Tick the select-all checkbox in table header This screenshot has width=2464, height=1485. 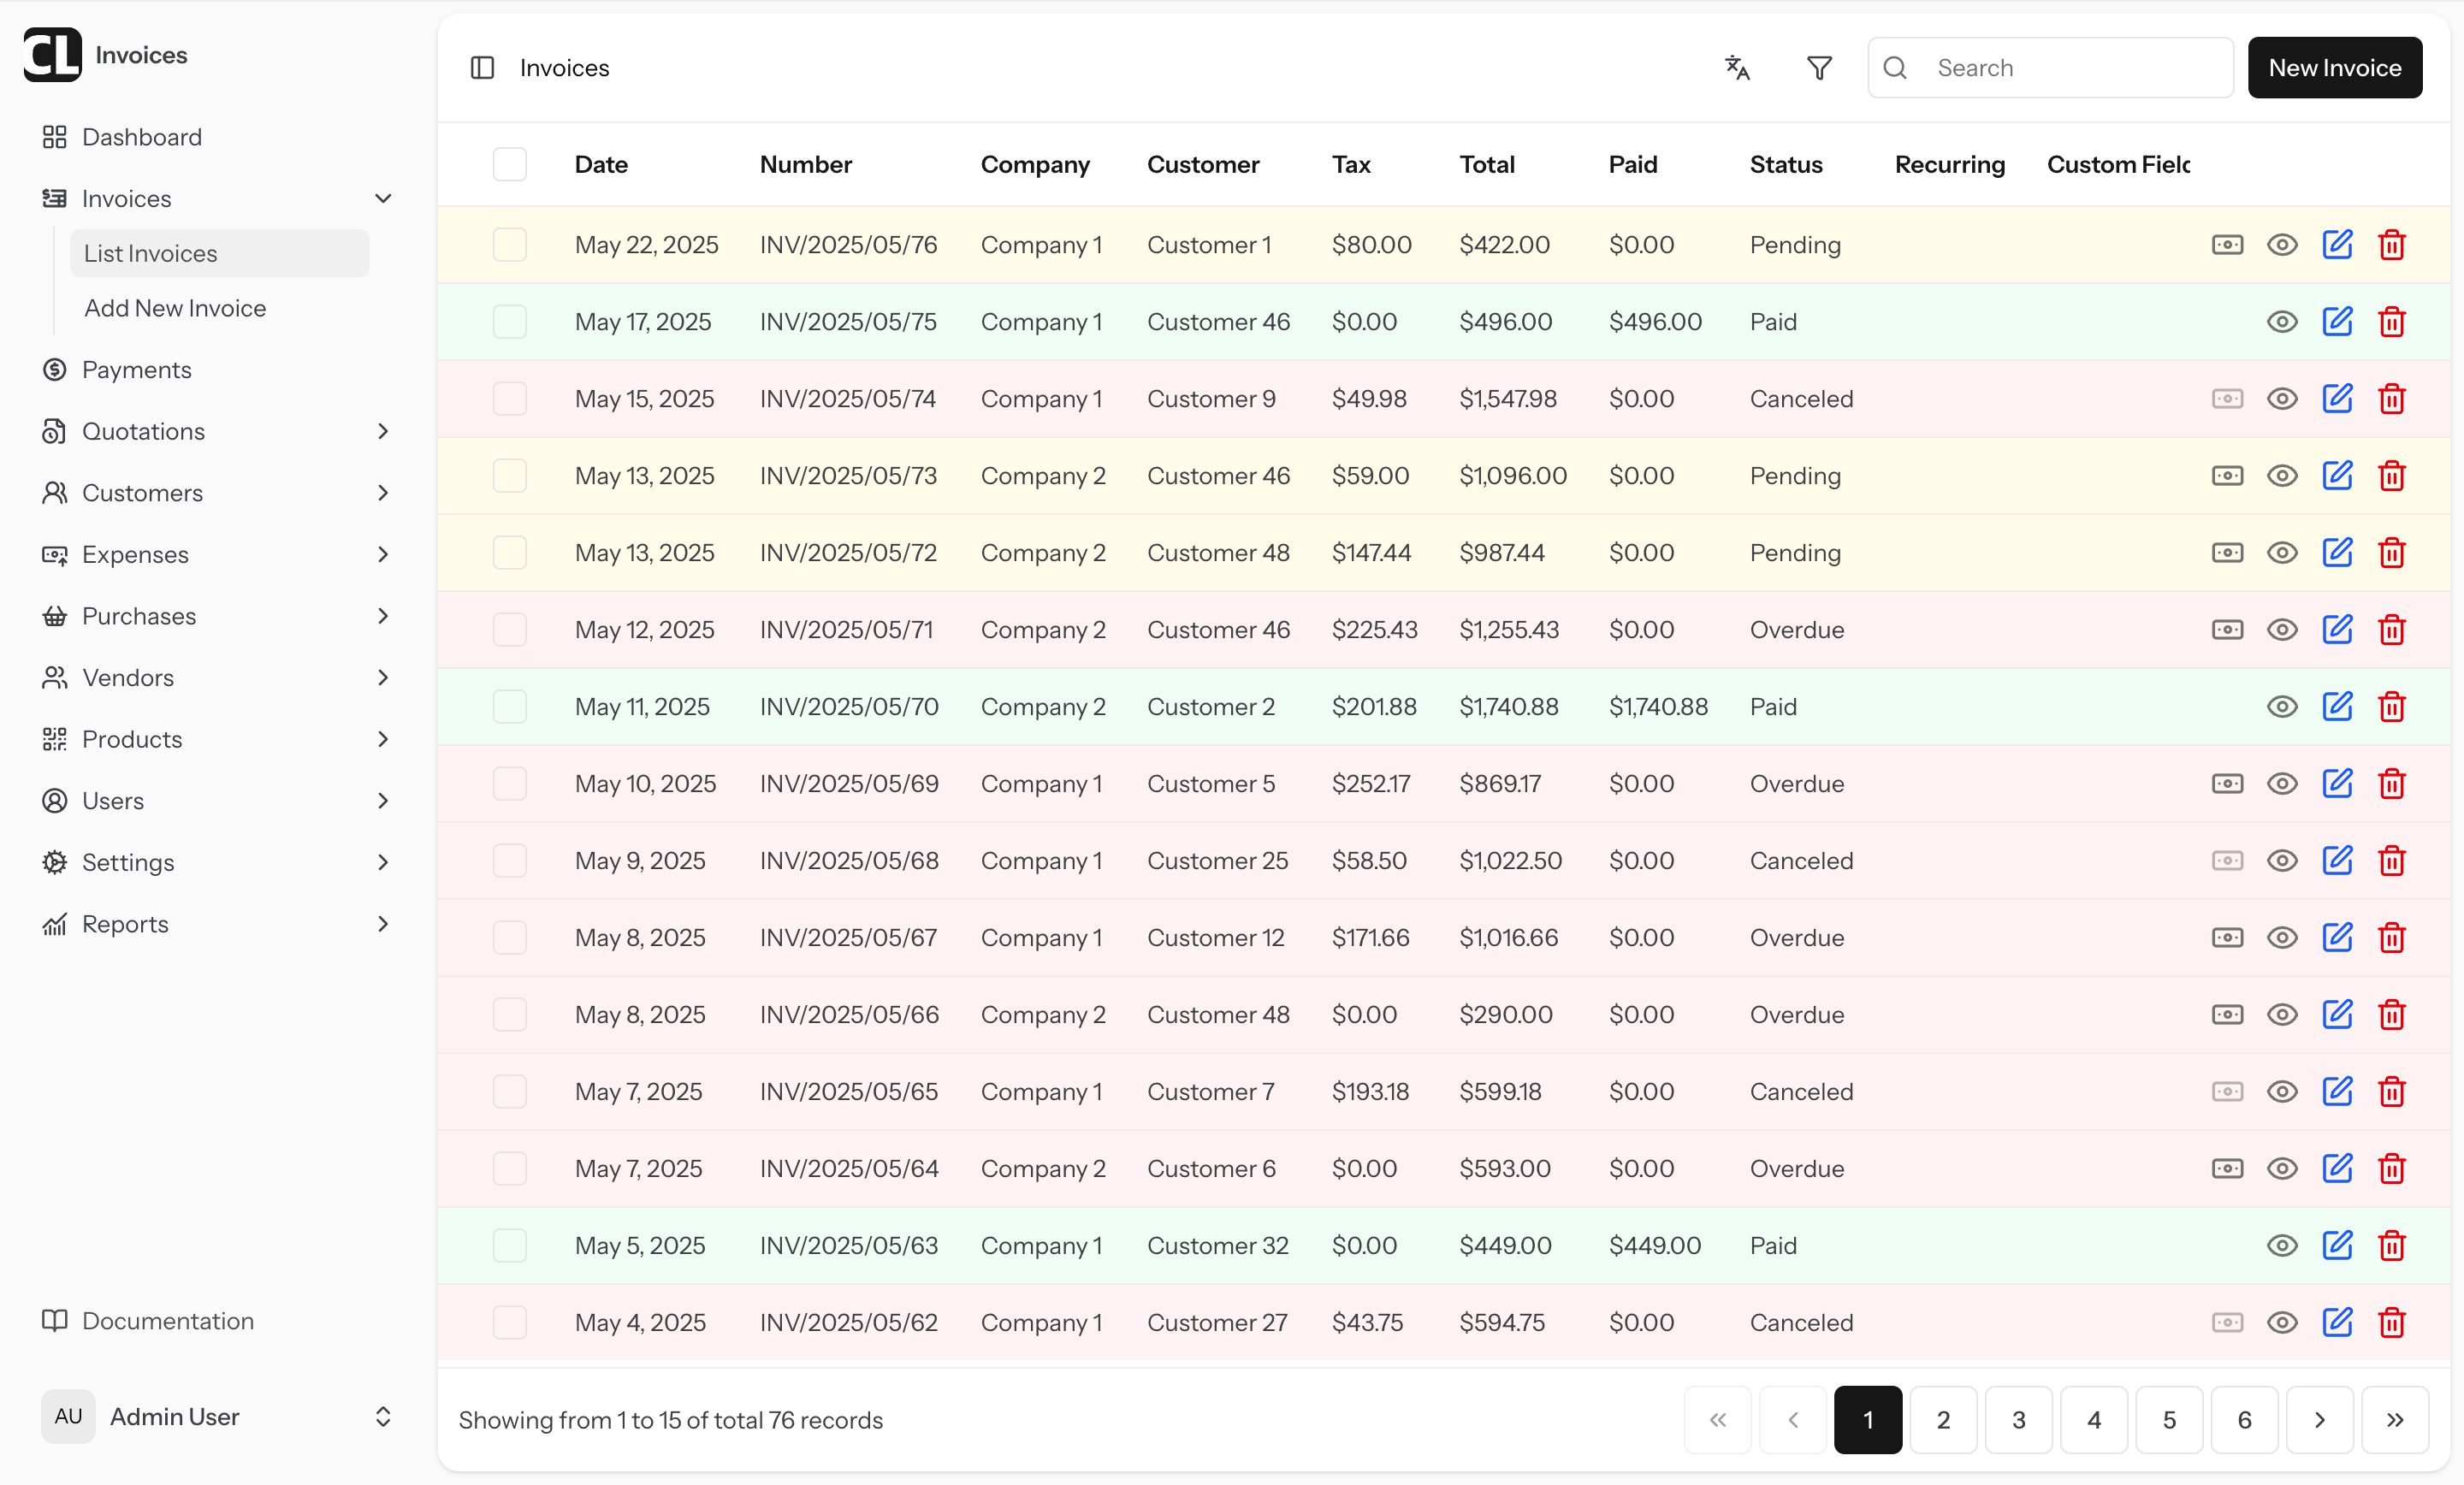pyautogui.click(x=510, y=165)
